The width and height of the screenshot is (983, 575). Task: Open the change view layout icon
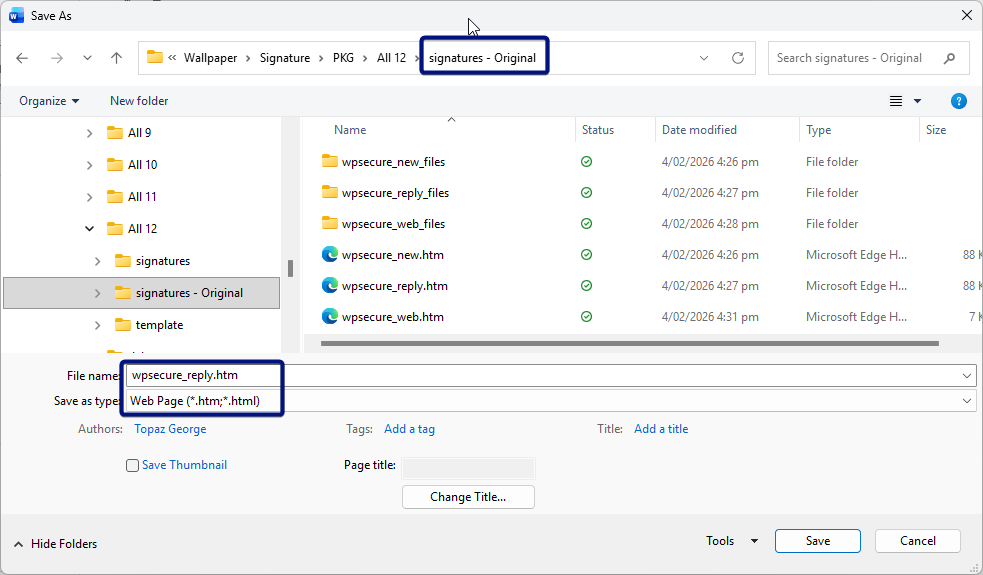[x=896, y=101]
